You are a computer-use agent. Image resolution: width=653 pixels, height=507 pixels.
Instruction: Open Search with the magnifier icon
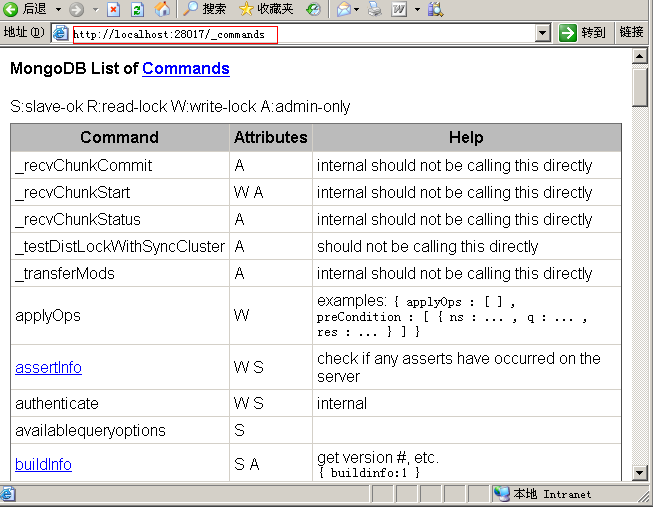(x=190, y=9)
